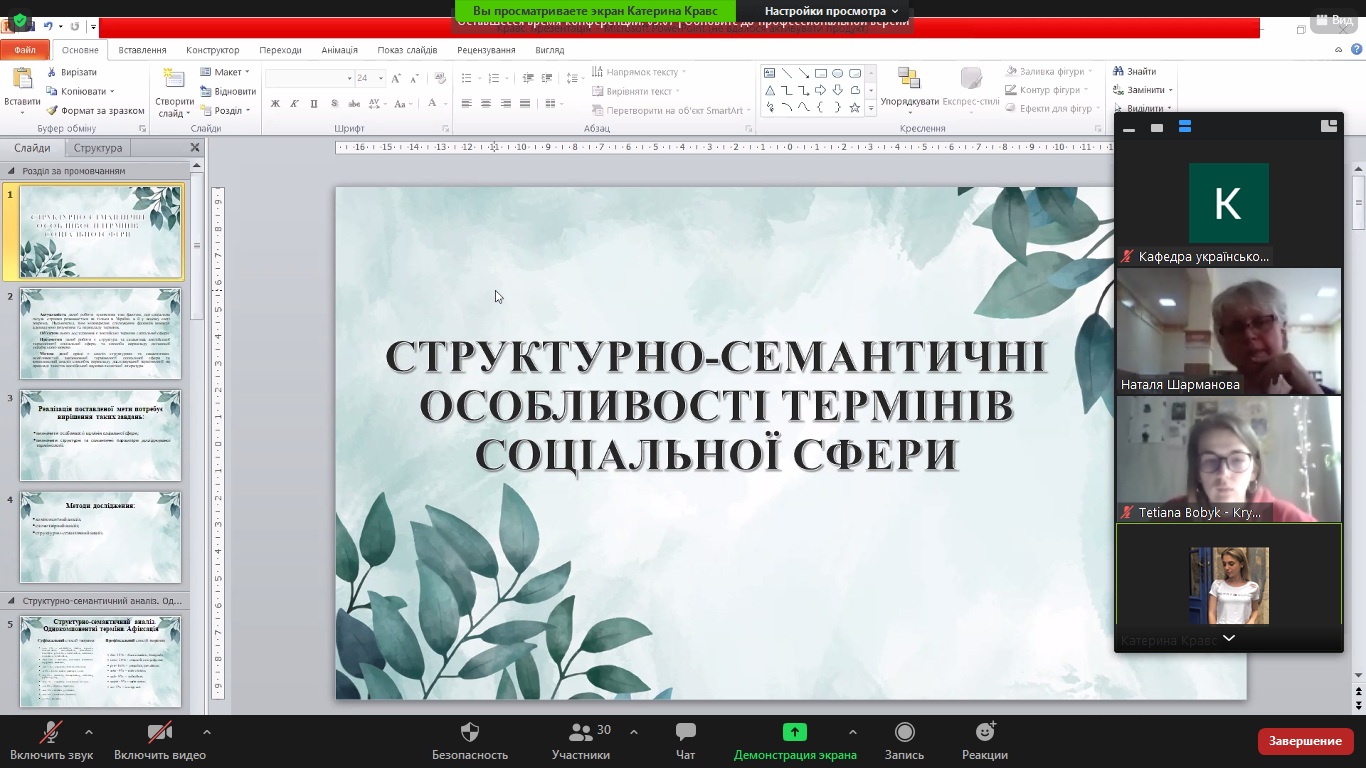Click Формат за зразком brush icon
1366x768 pixels.
52,110
